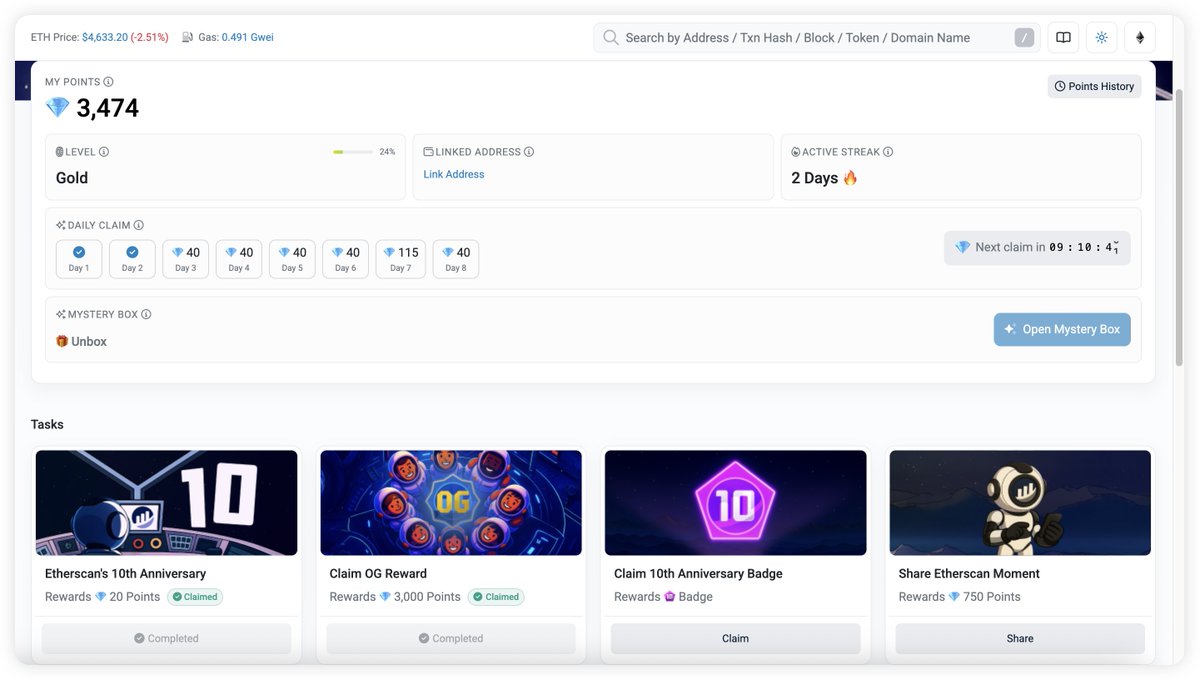
Task: Click the '2 Days' streak text
Action: click(815, 178)
